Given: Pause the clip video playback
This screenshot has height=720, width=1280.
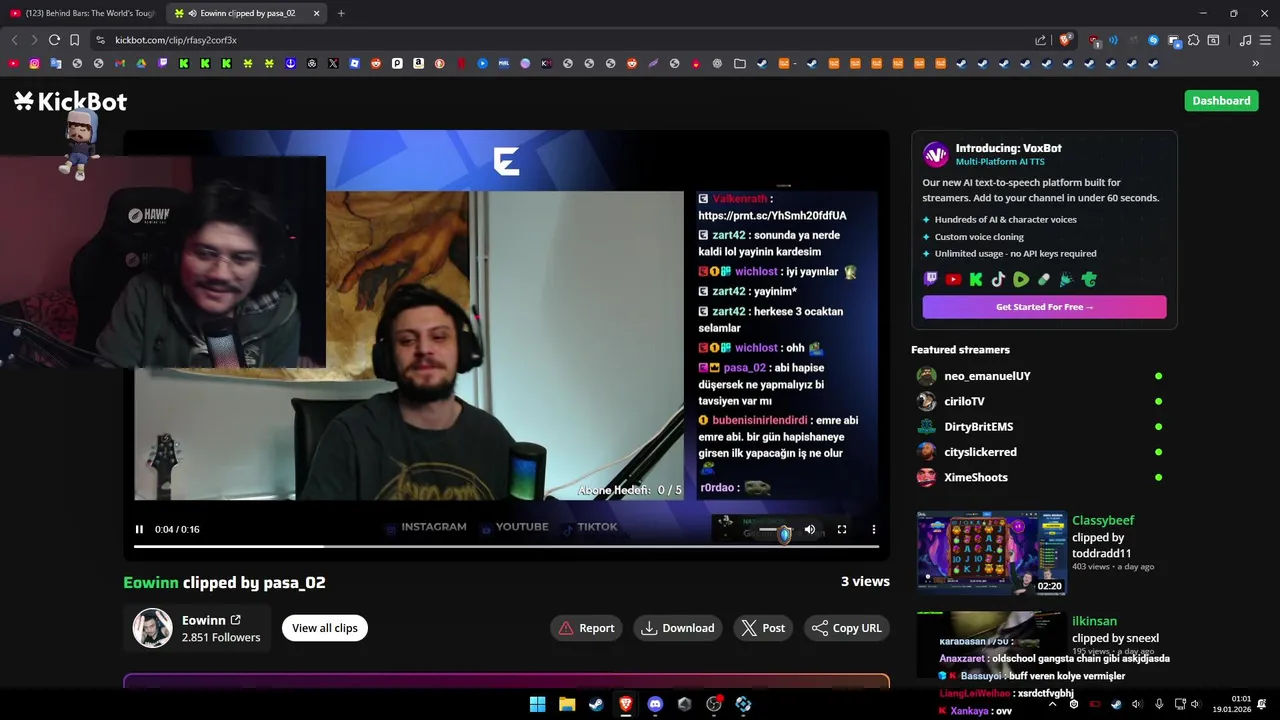Looking at the screenshot, I should pos(139,529).
